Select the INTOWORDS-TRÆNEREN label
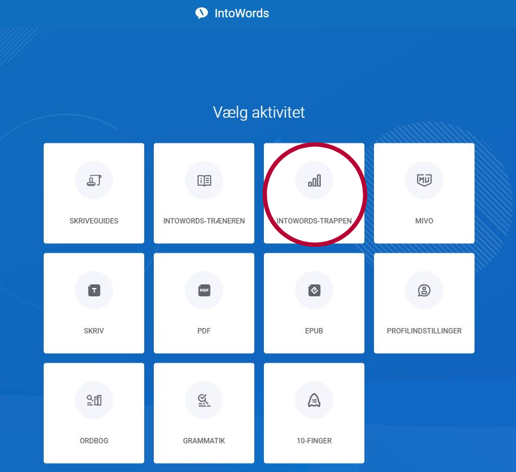Image resolution: width=516 pixels, height=472 pixels. coord(204,221)
